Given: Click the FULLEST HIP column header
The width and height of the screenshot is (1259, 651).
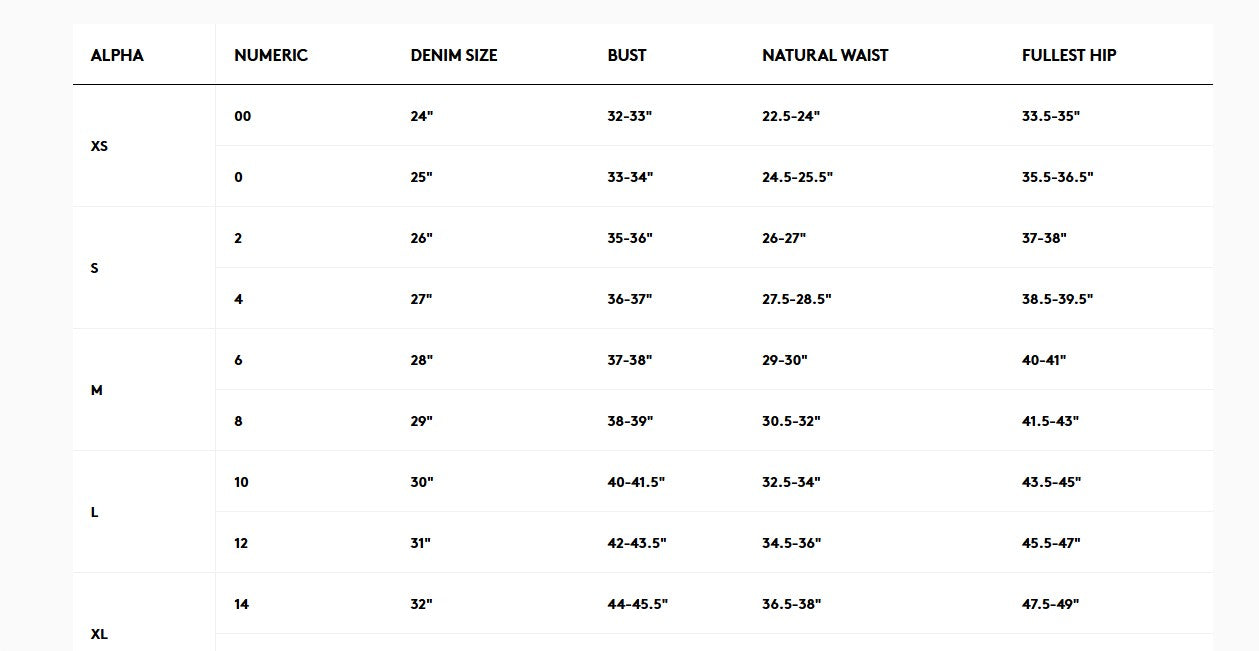Looking at the screenshot, I should [x=1069, y=55].
